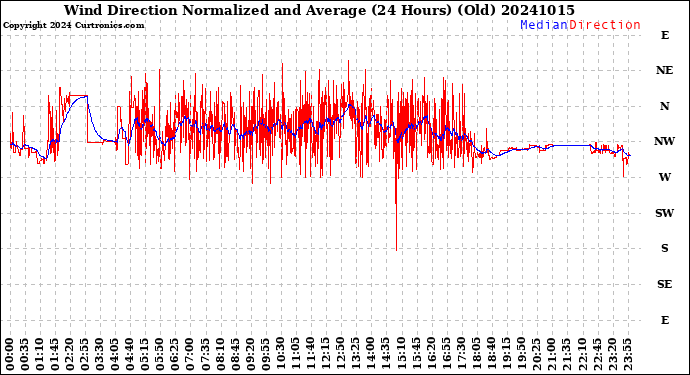Click the S axis label

pos(664,248)
